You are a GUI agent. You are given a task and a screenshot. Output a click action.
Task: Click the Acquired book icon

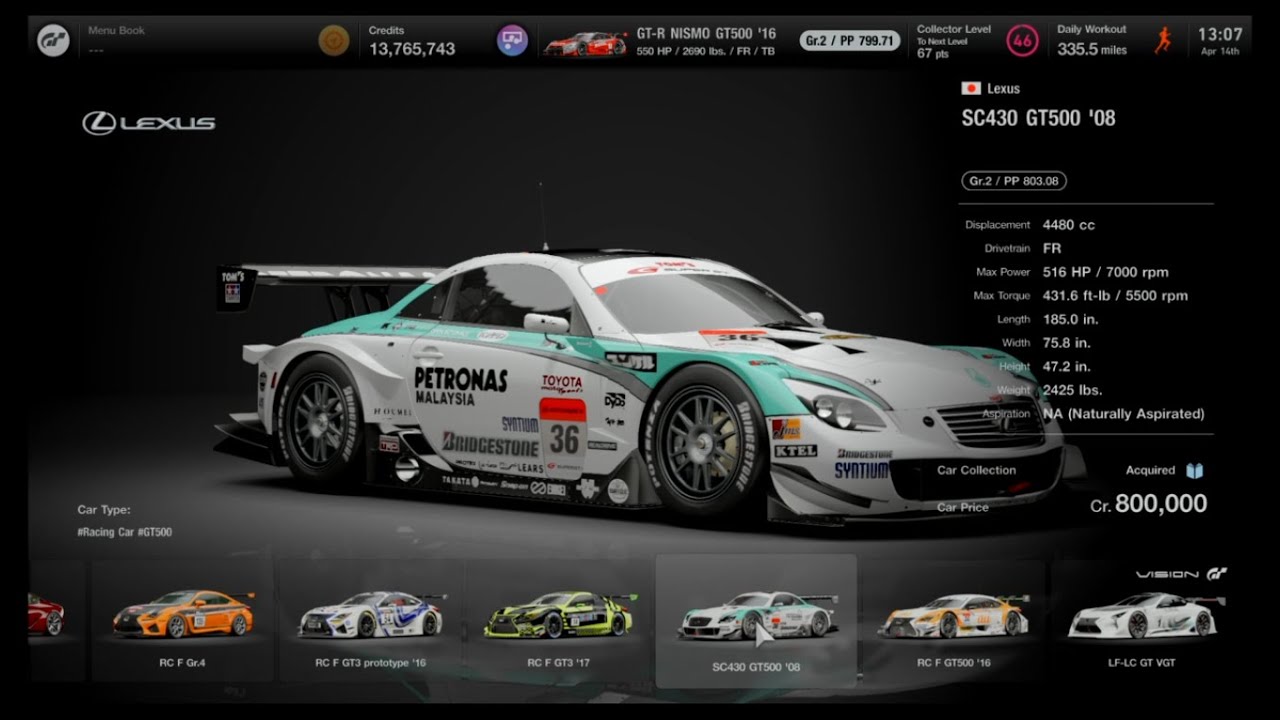[x=1194, y=470]
